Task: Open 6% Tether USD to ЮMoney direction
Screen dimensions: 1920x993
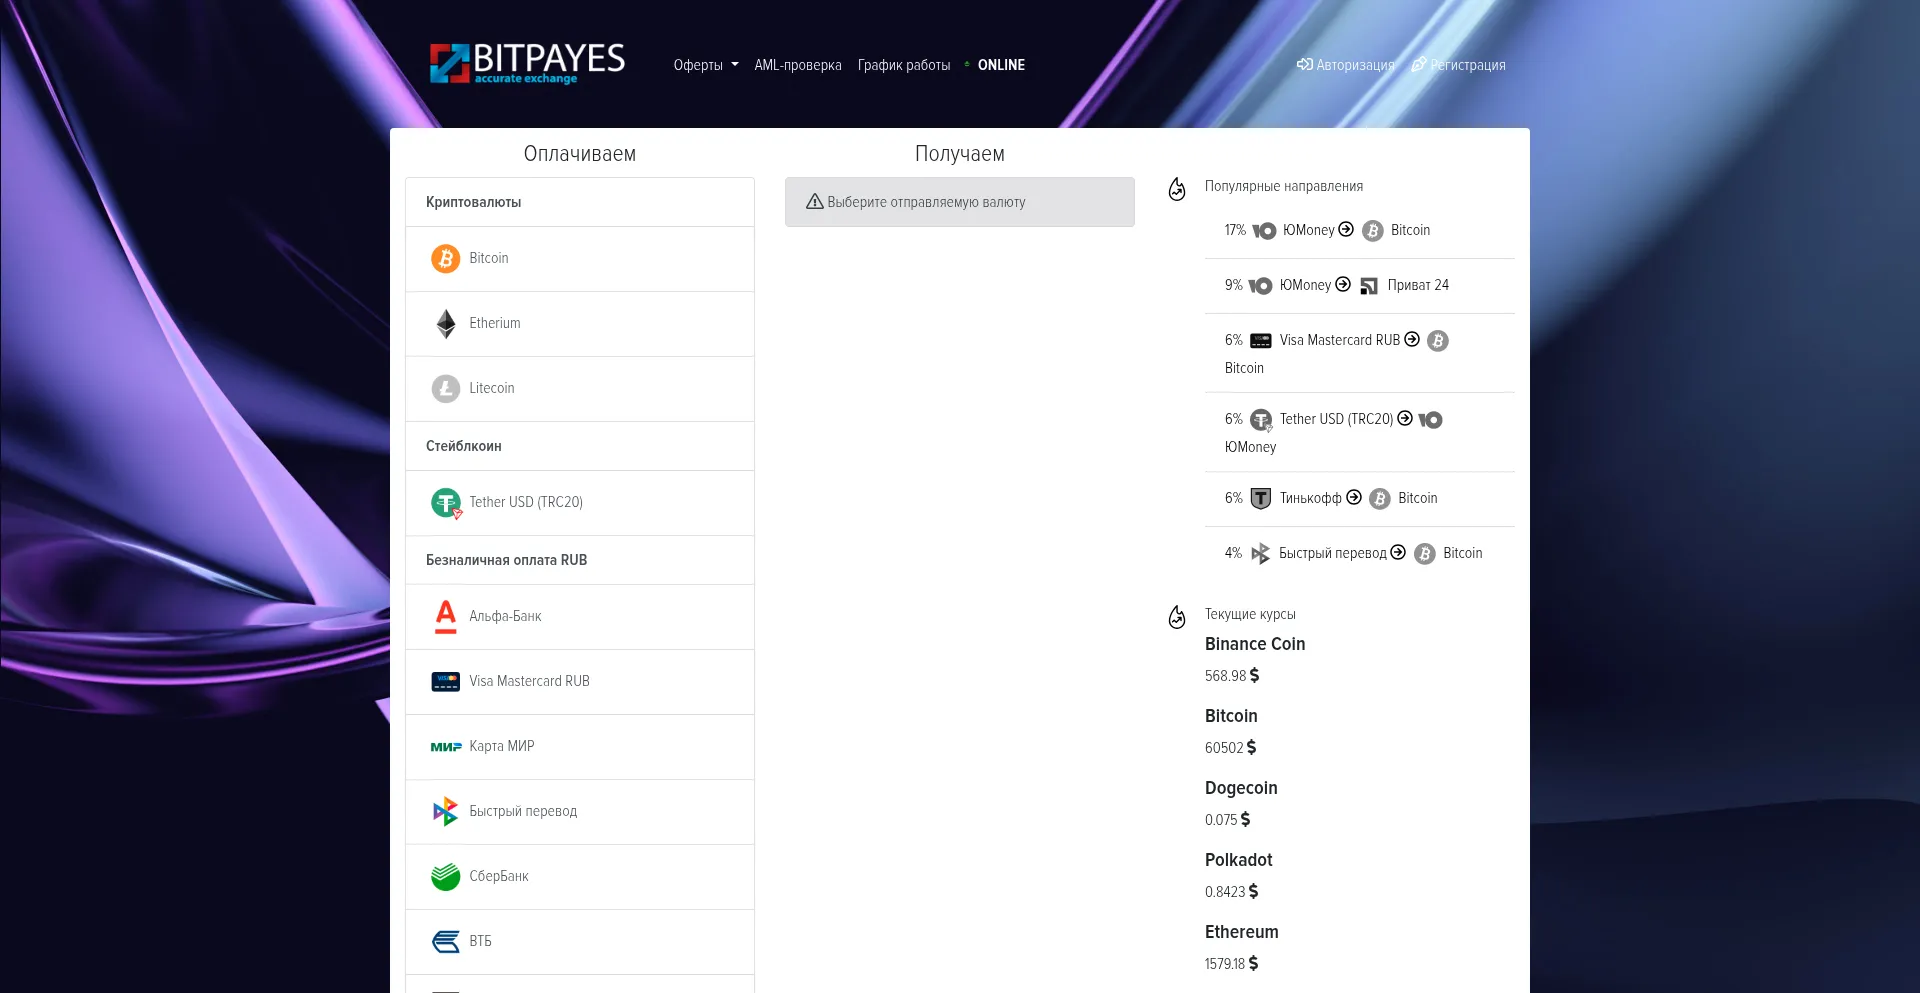Action: point(1360,432)
